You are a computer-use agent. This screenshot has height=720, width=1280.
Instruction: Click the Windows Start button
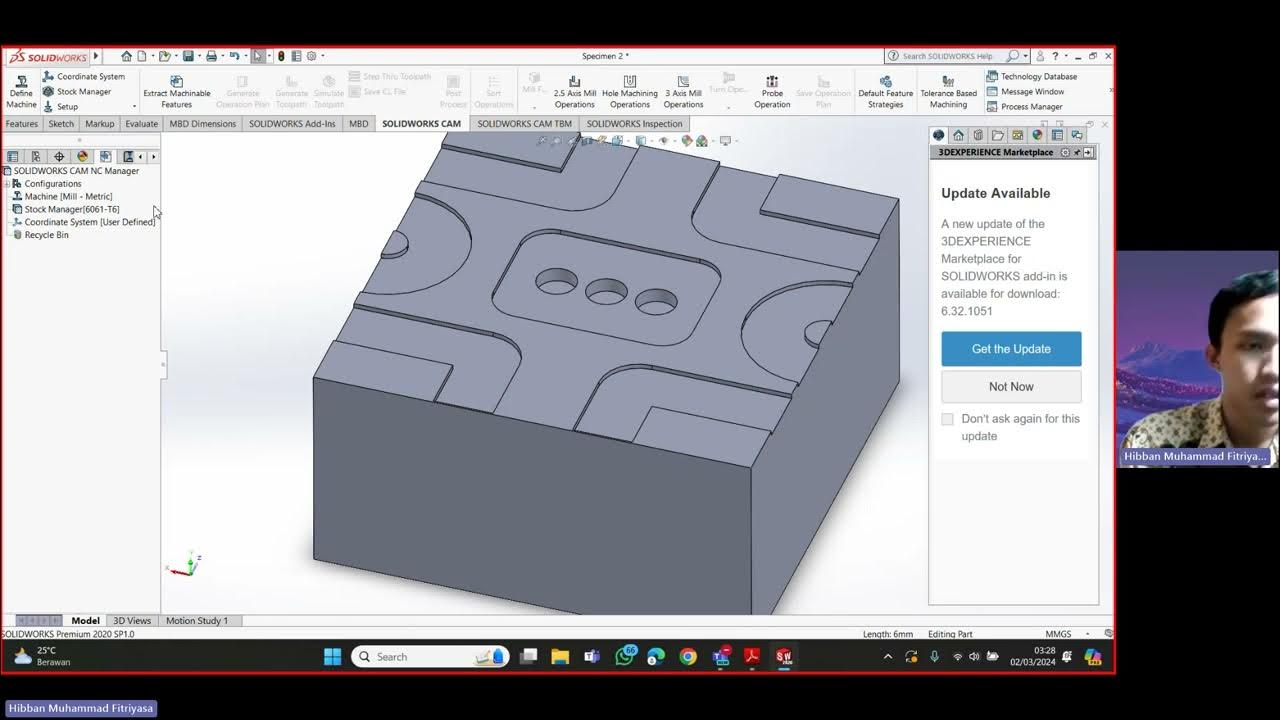[333, 657]
